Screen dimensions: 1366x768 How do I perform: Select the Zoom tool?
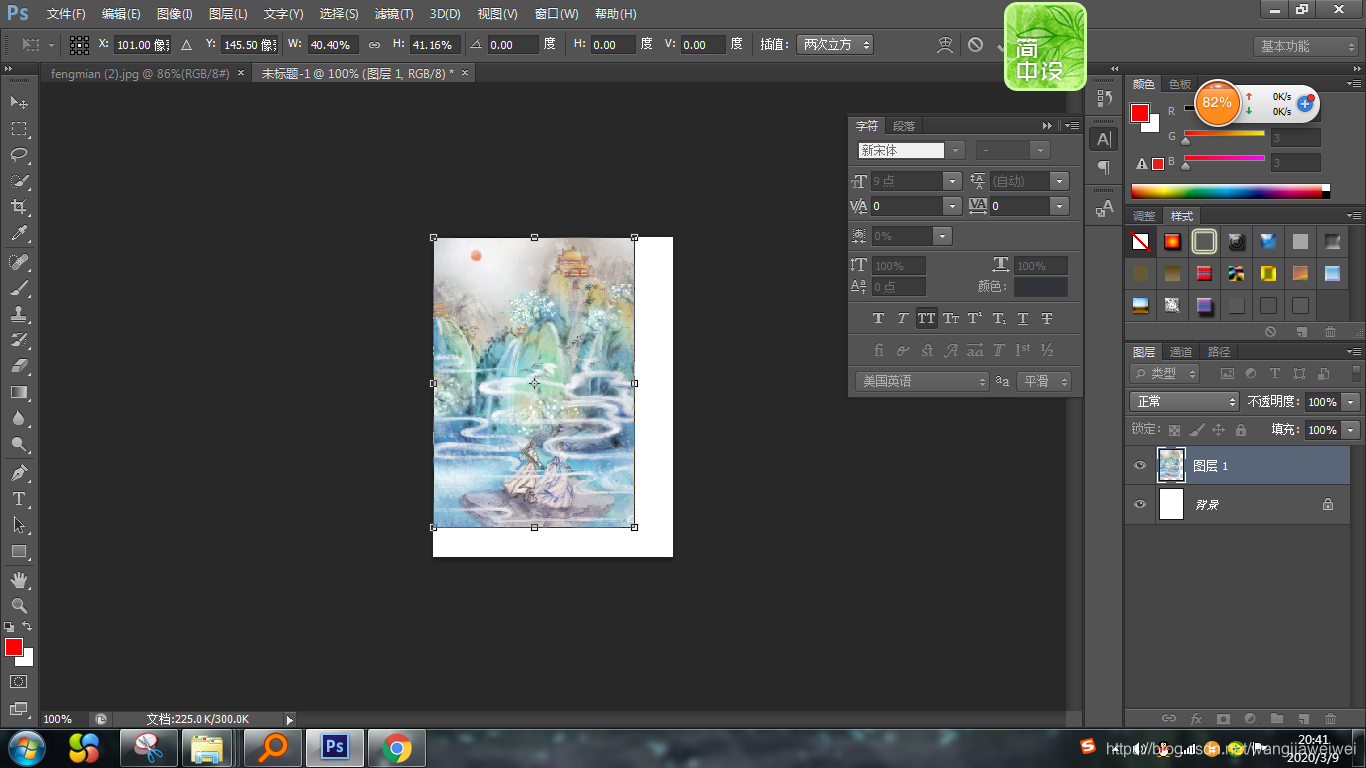click(19, 605)
